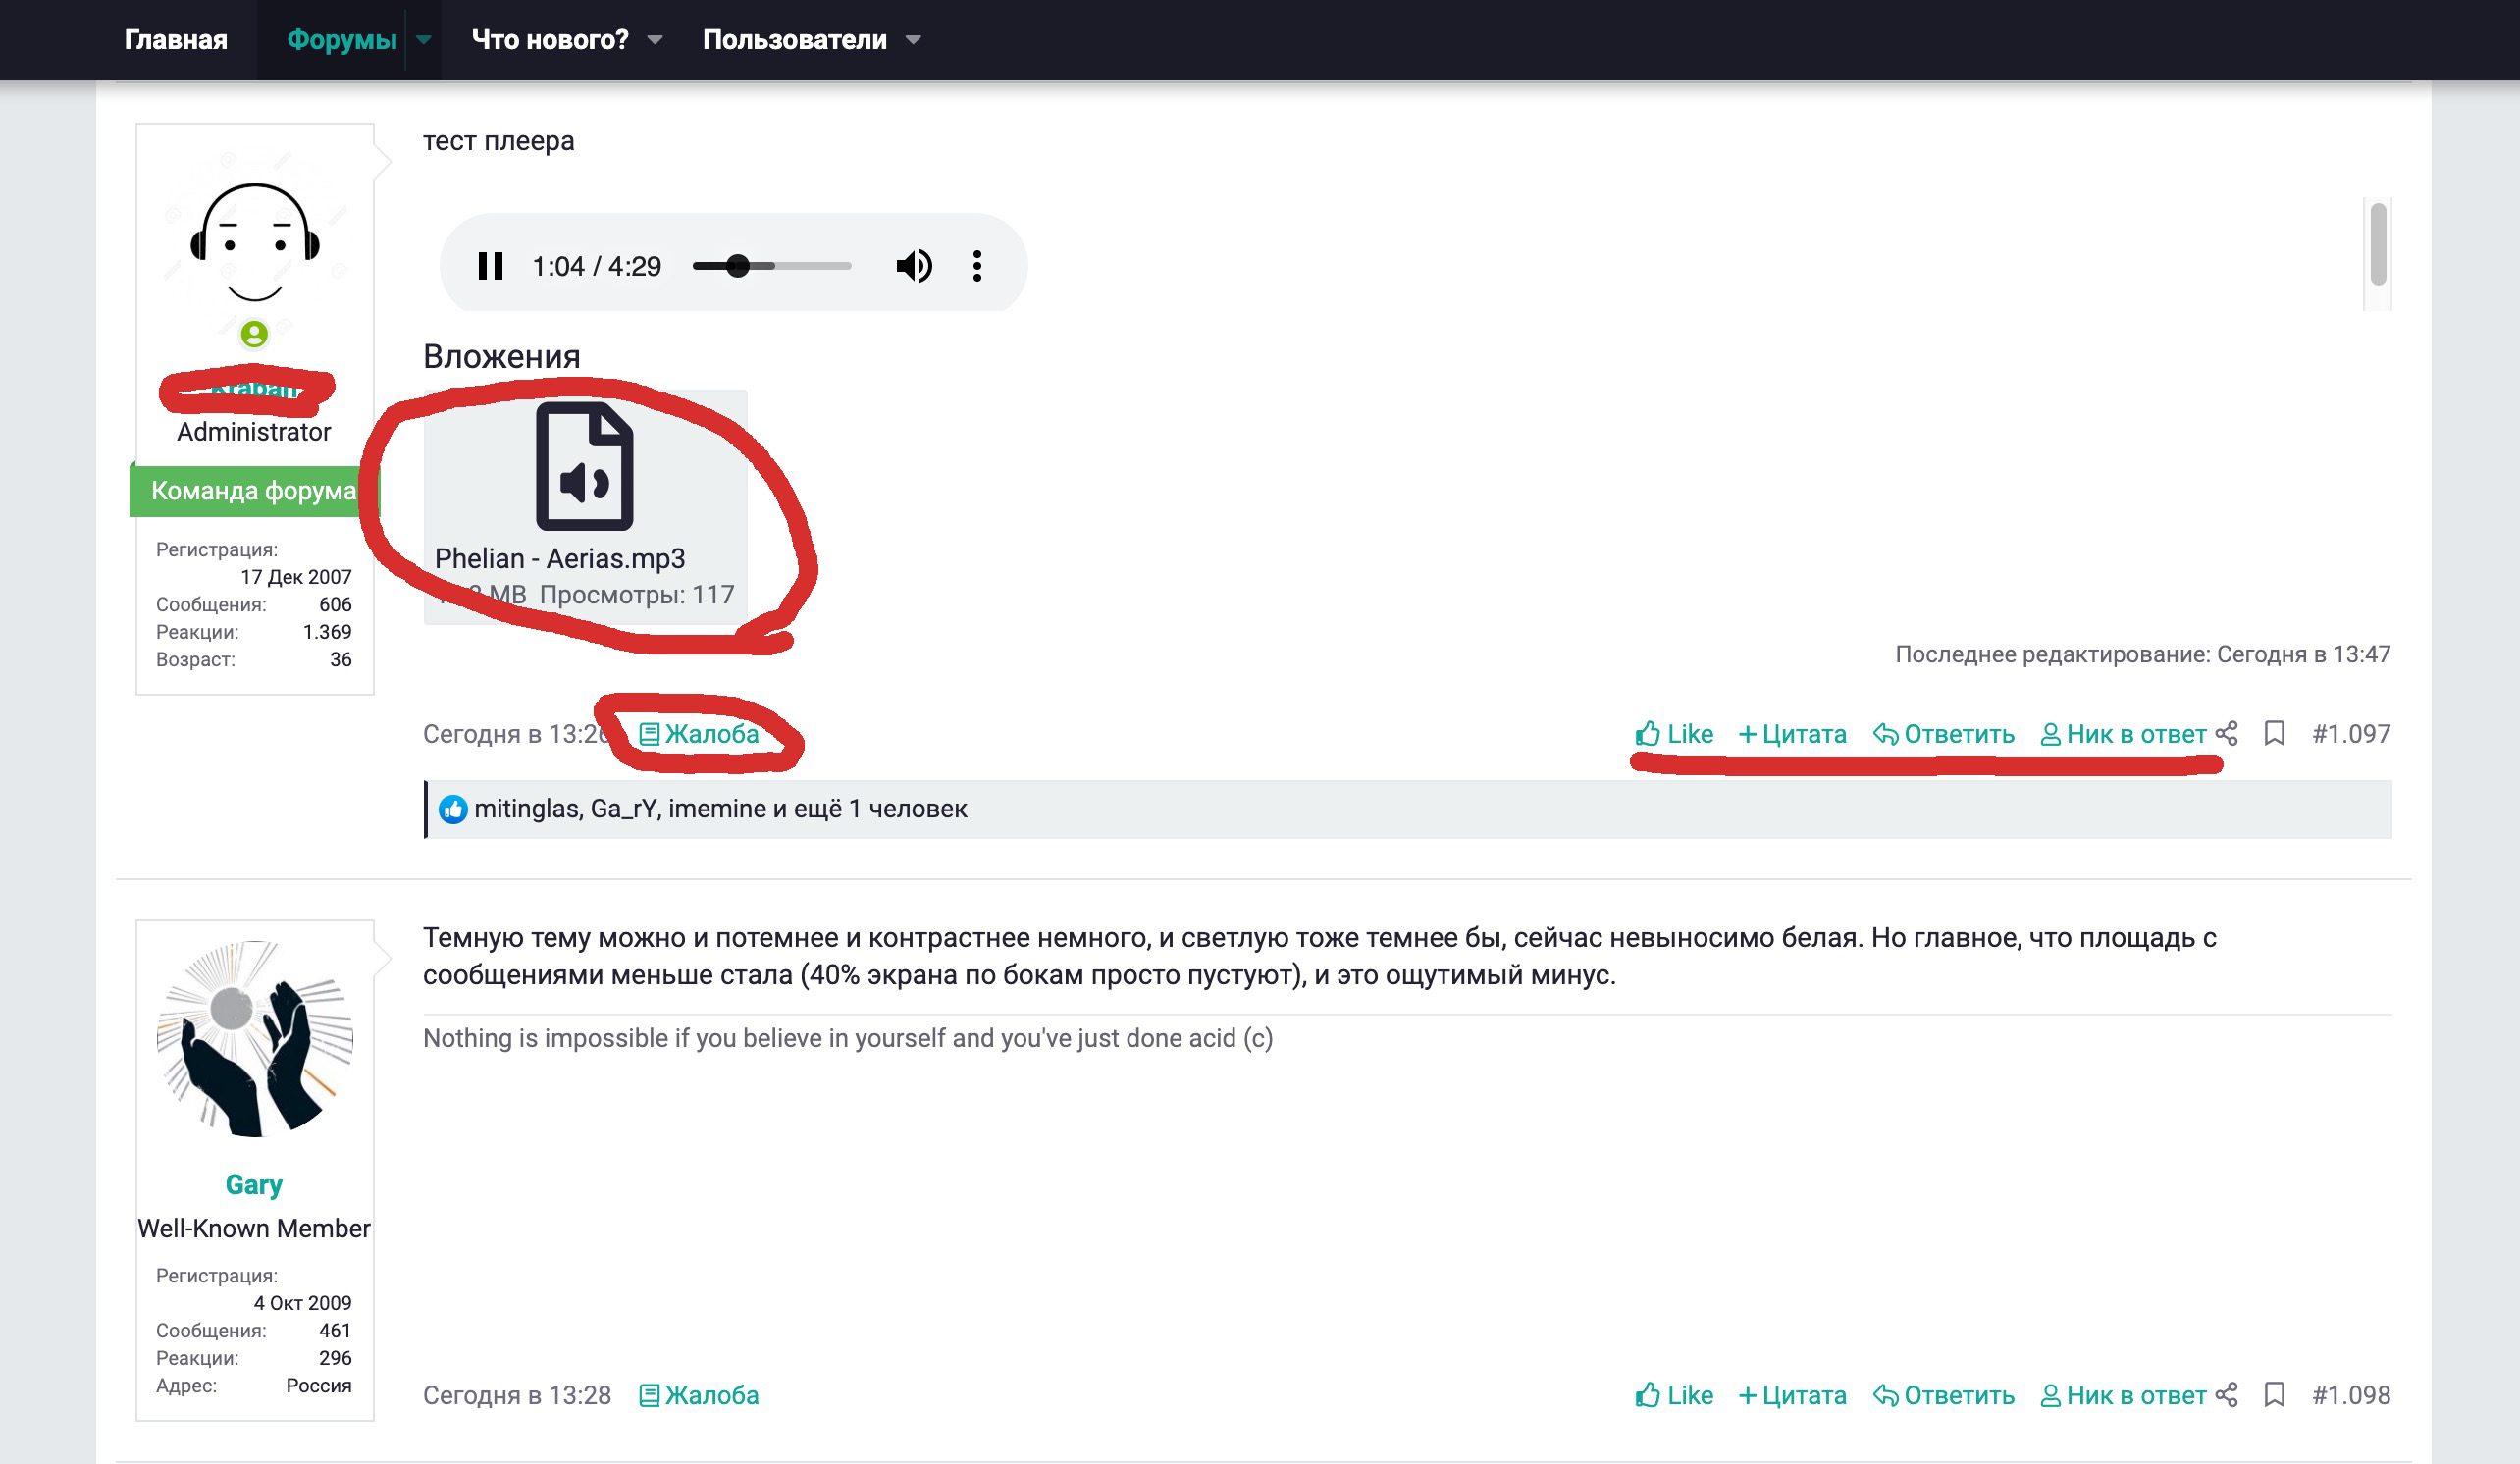Click Gary's avatar image
Screen dimensions: 2520x1464
pos(254,1039)
